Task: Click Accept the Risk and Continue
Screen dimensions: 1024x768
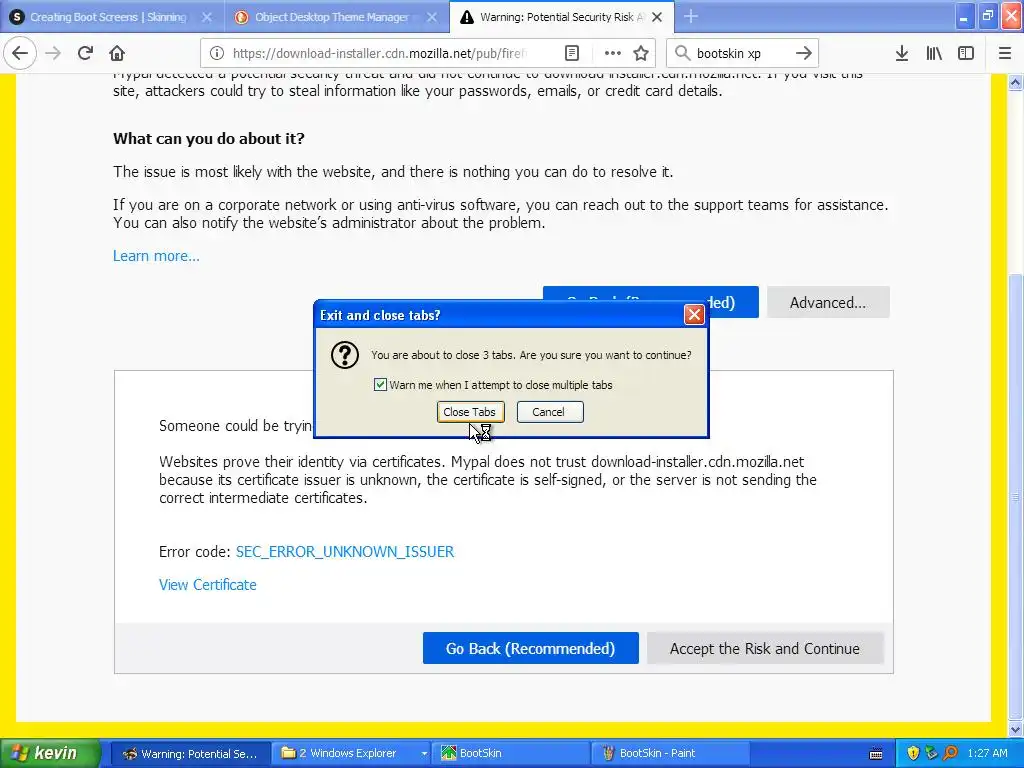Action: [x=765, y=648]
